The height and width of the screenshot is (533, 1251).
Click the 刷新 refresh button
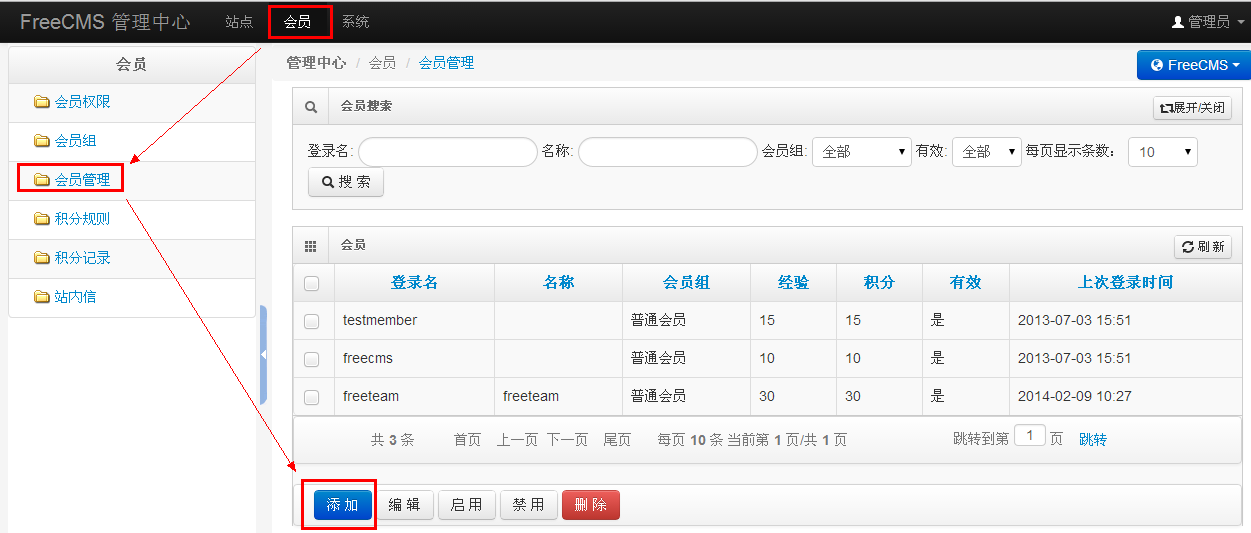(1203, 247)
